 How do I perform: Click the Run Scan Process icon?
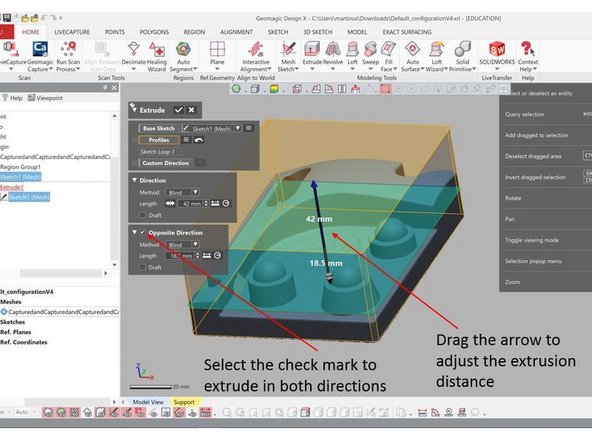(68, 56)
